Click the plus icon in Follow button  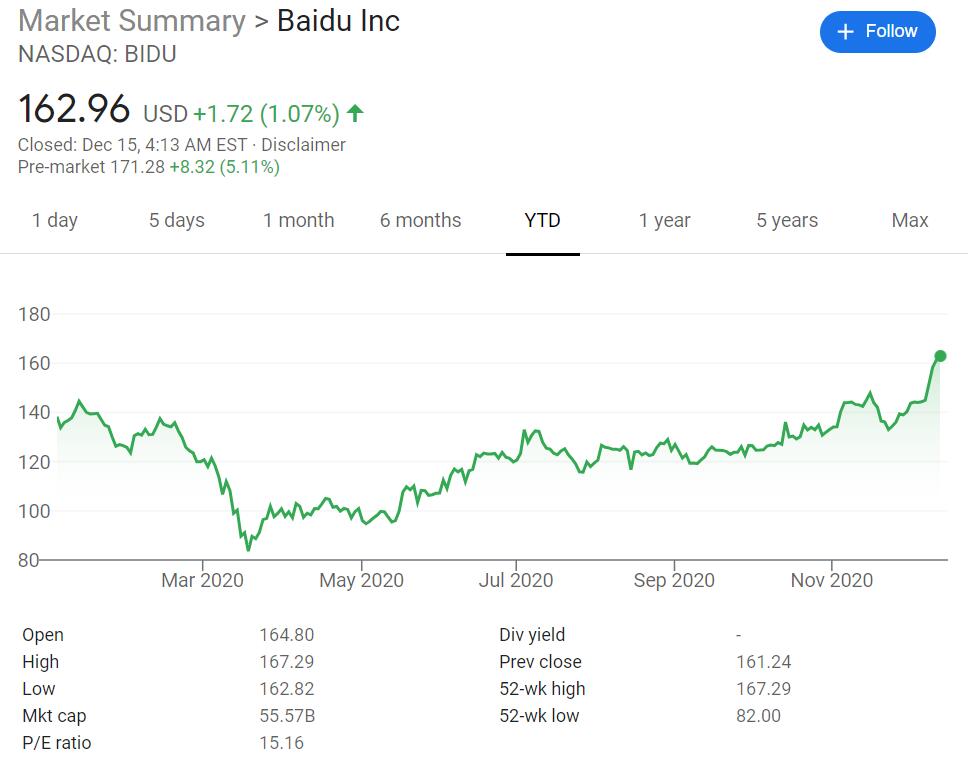tap(846, 32)
